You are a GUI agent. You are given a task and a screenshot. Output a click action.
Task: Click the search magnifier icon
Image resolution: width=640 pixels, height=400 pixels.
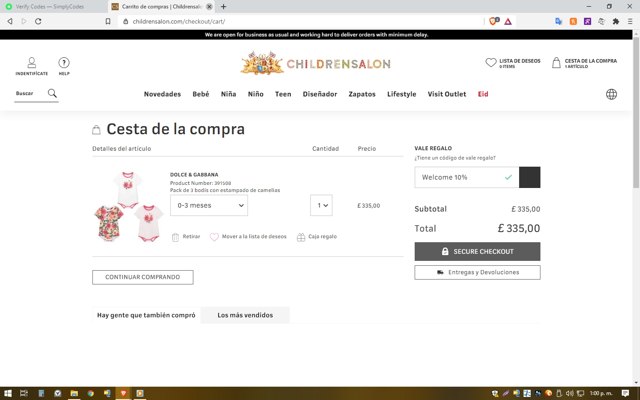point(52,93)
